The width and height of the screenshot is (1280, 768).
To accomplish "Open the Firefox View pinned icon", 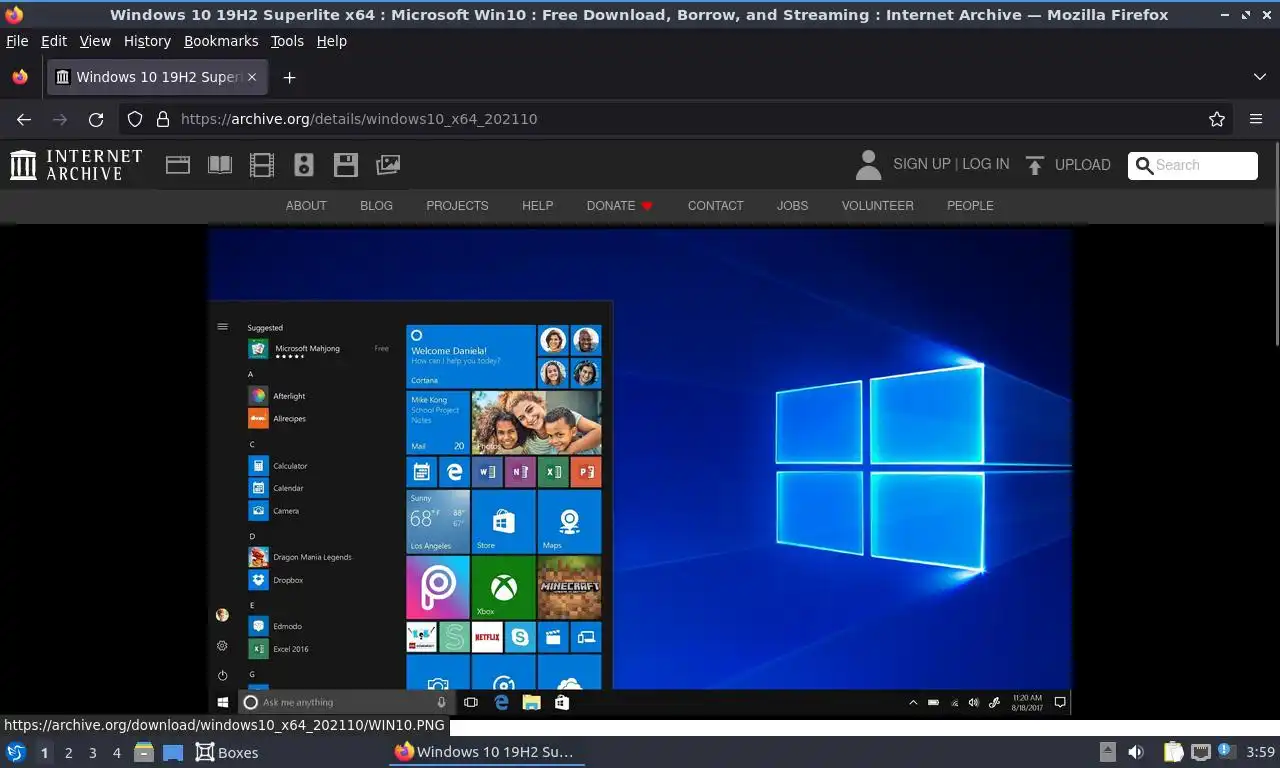I will 20,77.
